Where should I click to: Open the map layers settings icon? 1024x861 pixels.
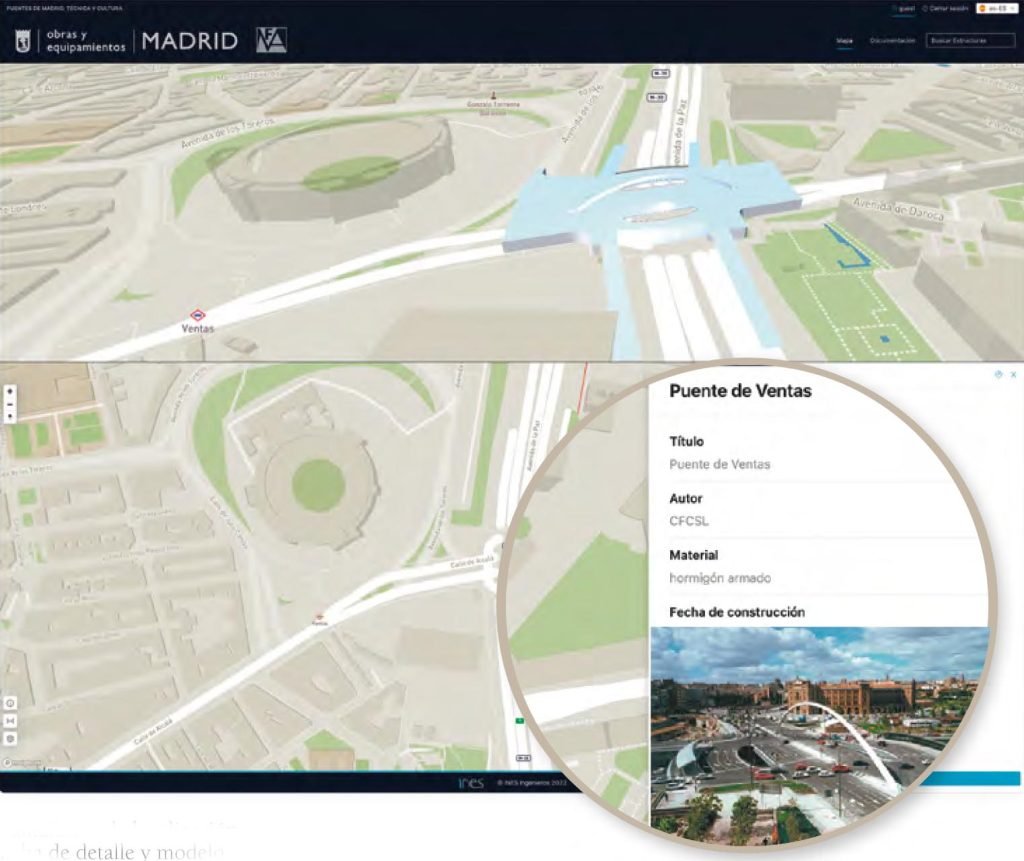pyautogui.click(x=9, y=738)
